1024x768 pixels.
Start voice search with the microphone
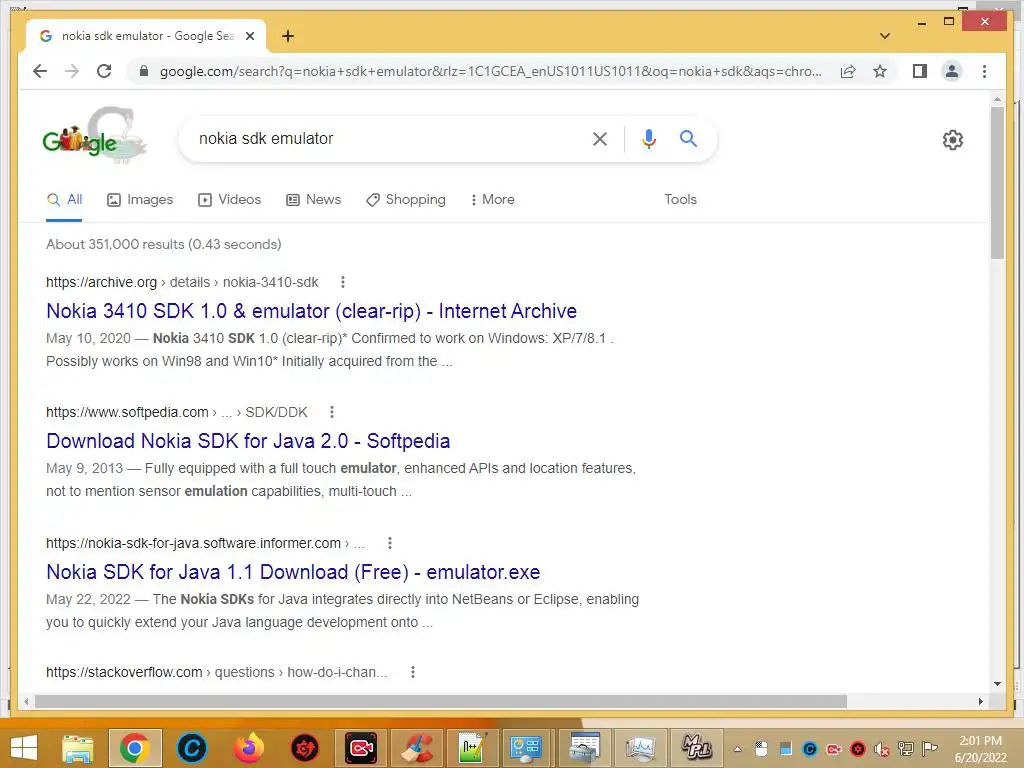pos(648,138)
